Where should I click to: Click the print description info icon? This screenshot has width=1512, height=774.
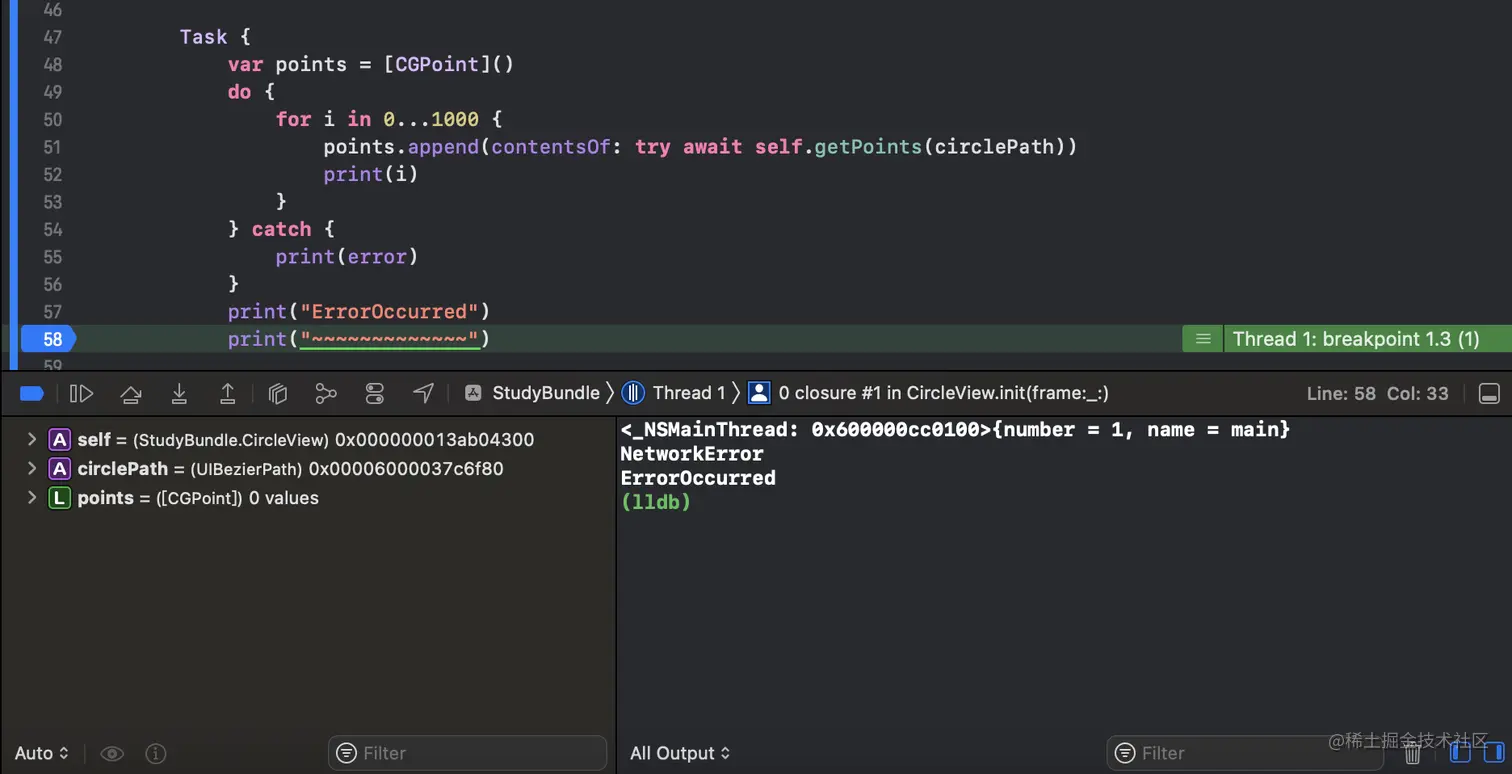pyautogui.click(x=156, y=753)
